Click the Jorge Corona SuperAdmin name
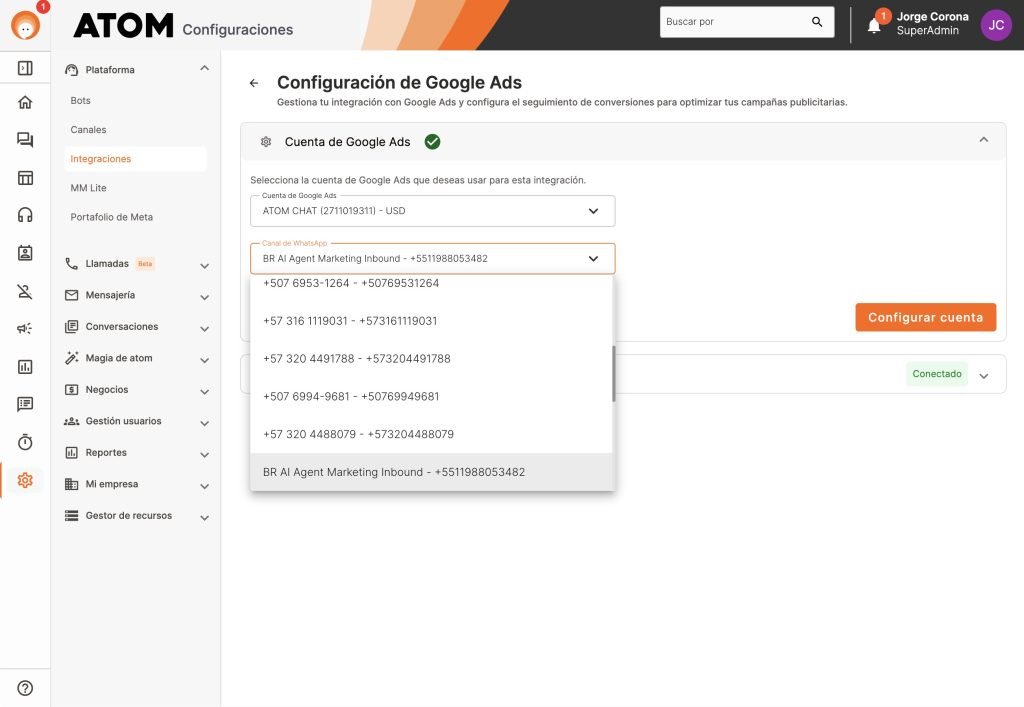The width and height of the screenshot is (1024, 707). point(932,24)
